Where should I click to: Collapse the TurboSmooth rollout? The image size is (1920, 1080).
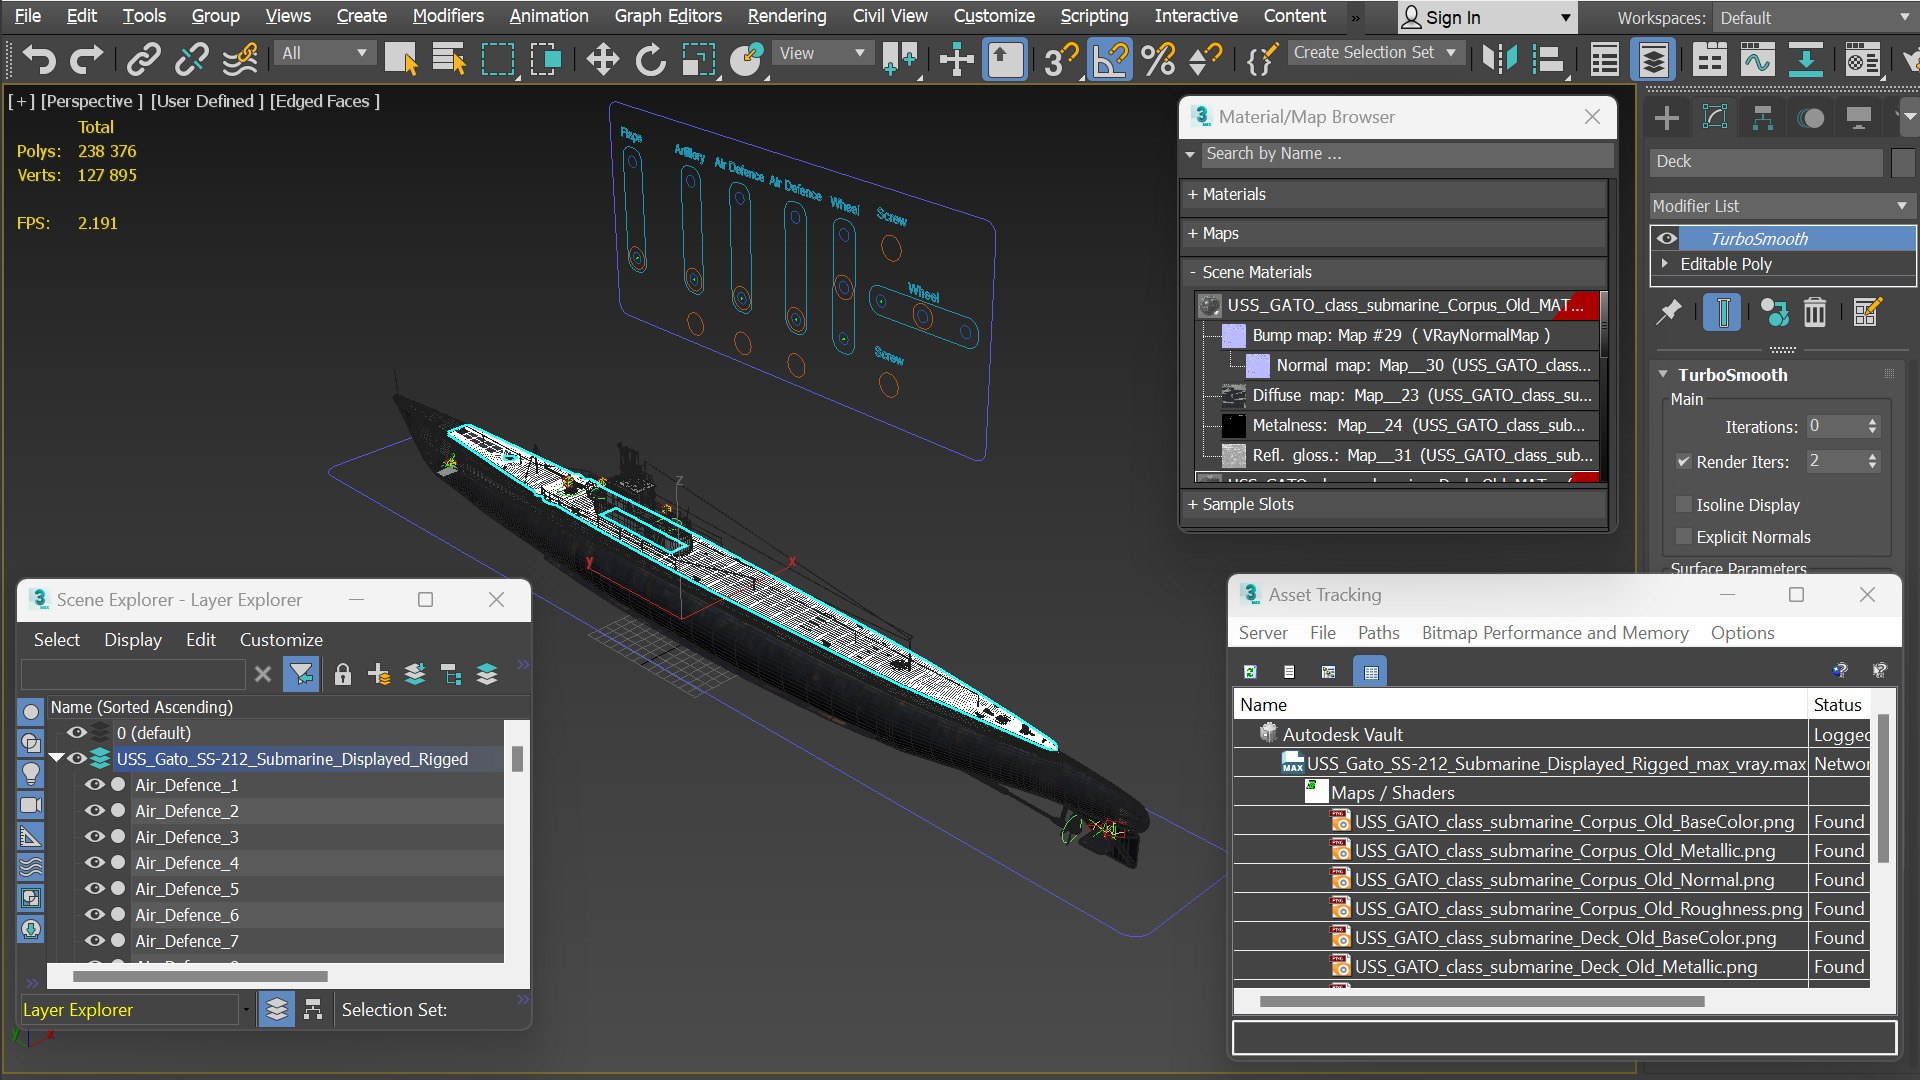pyautogui.click(x=1663, y=374)
